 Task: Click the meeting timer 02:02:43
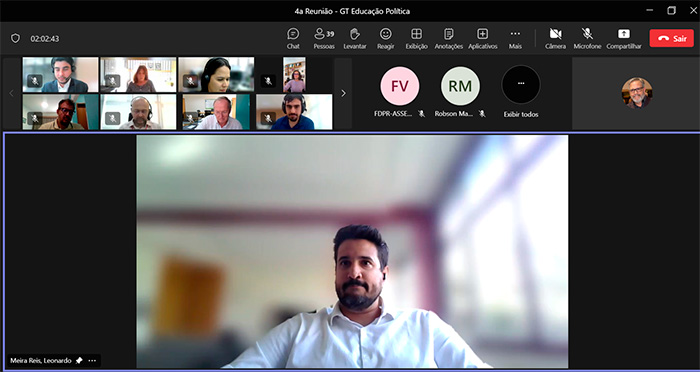[45, 39]
